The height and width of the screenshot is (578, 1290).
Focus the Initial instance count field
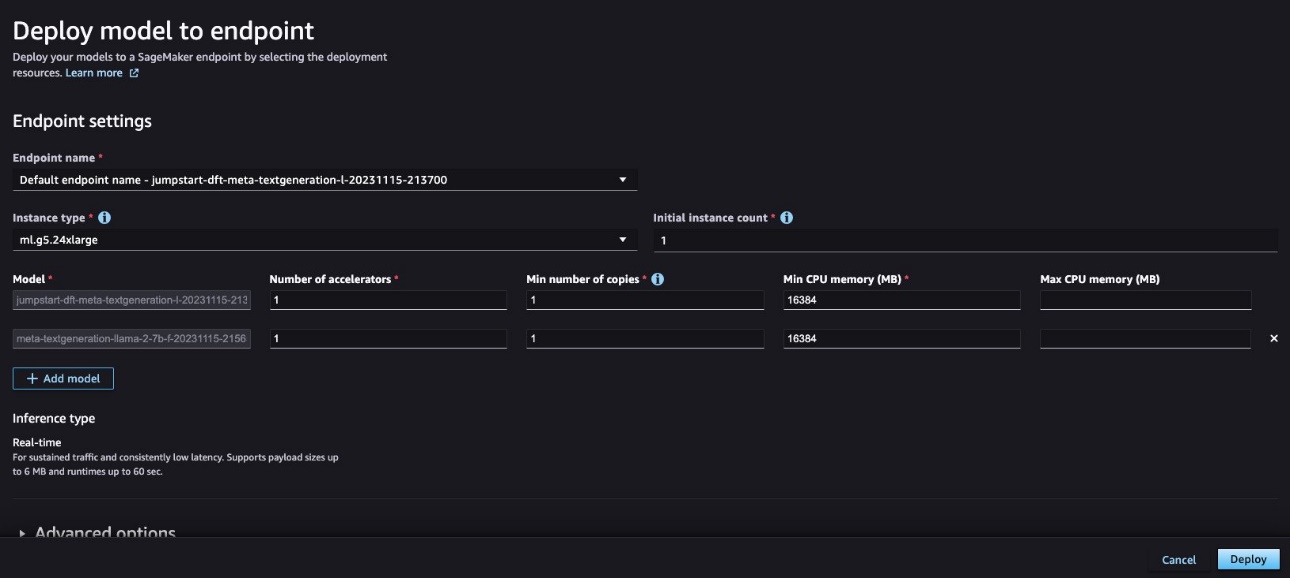click(x=965, y=240)
